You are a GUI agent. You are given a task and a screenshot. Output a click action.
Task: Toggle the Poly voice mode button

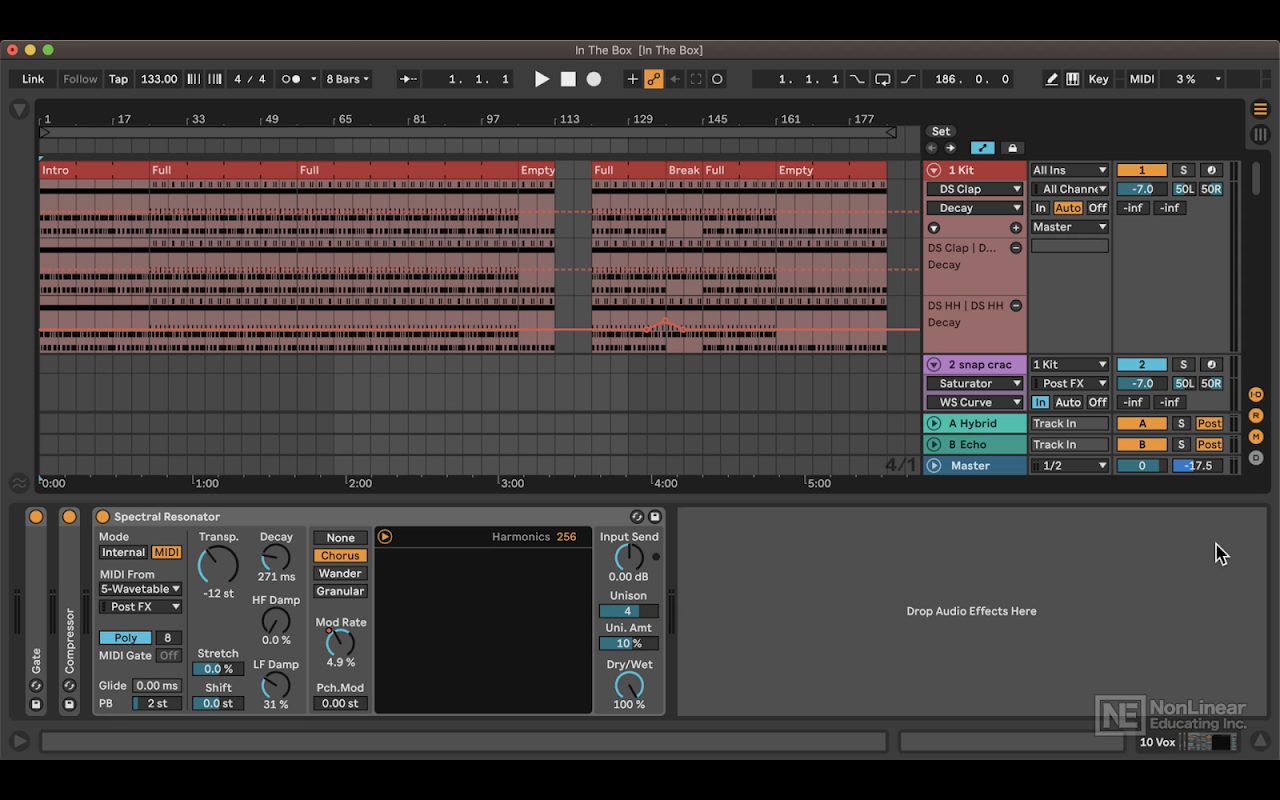tap(126, 638)
